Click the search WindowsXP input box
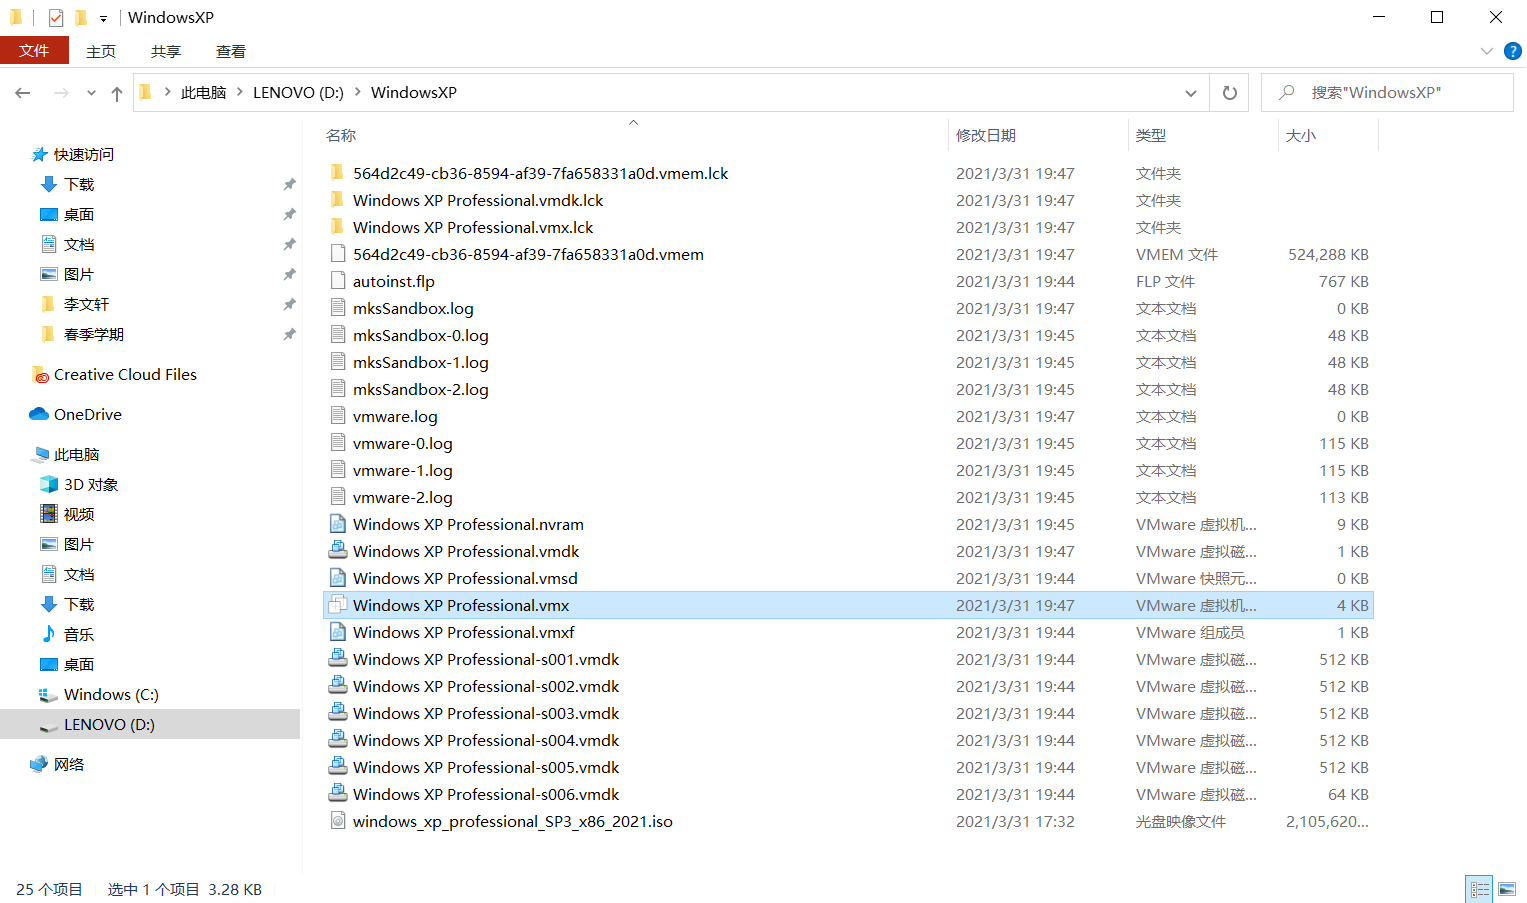 click(1387, 93)
